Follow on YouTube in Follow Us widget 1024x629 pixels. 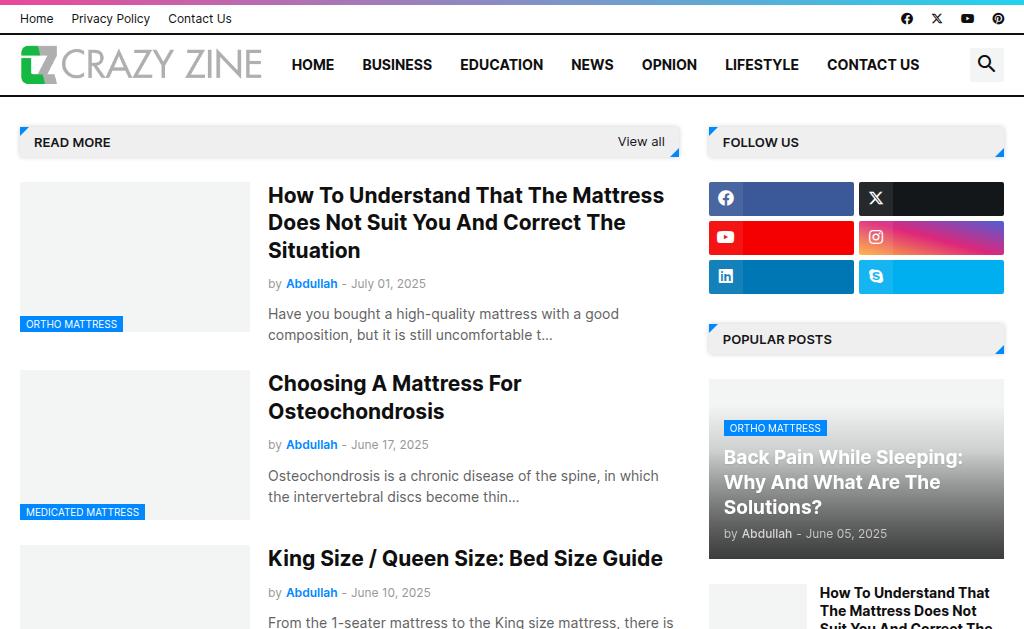click(x=781, y=238)
